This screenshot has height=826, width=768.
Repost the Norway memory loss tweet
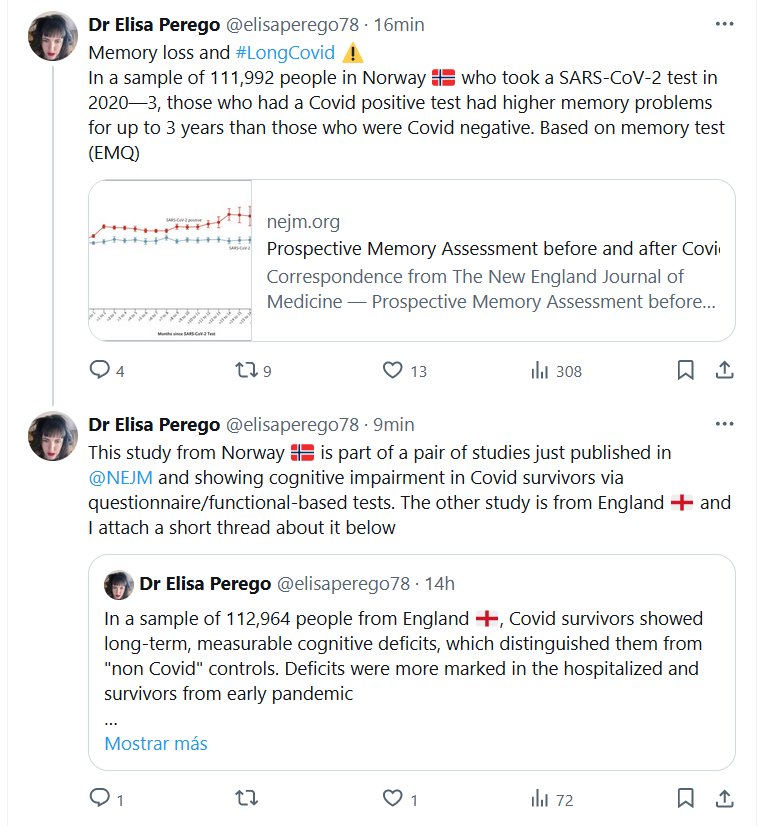[244, 370]
